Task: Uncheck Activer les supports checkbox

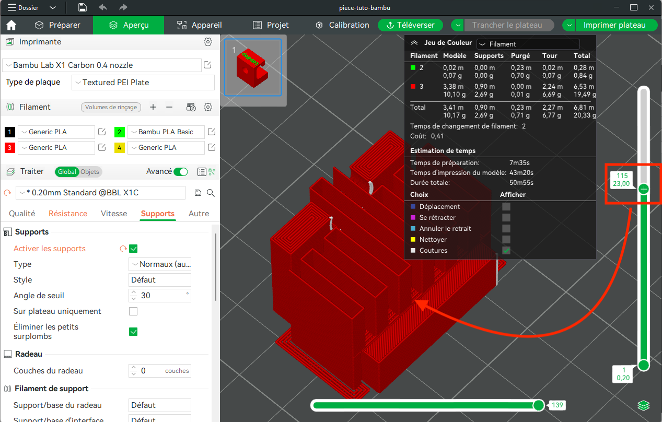Action: coord(133,249)
